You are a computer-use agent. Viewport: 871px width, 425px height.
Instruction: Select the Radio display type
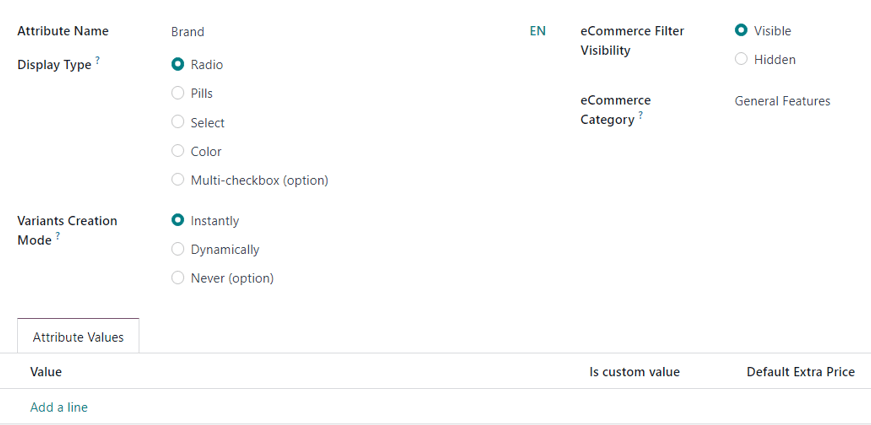pyautogui.click(x=178, y=65)
